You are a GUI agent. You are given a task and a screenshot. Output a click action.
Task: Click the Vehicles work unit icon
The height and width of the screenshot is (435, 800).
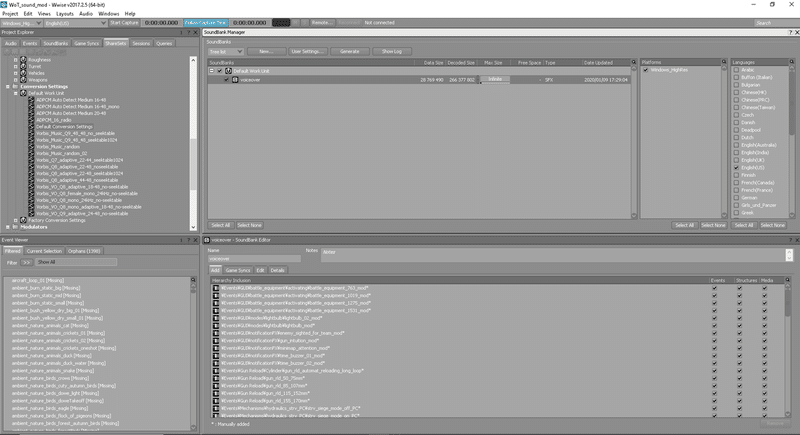click(x=23, y=73)
